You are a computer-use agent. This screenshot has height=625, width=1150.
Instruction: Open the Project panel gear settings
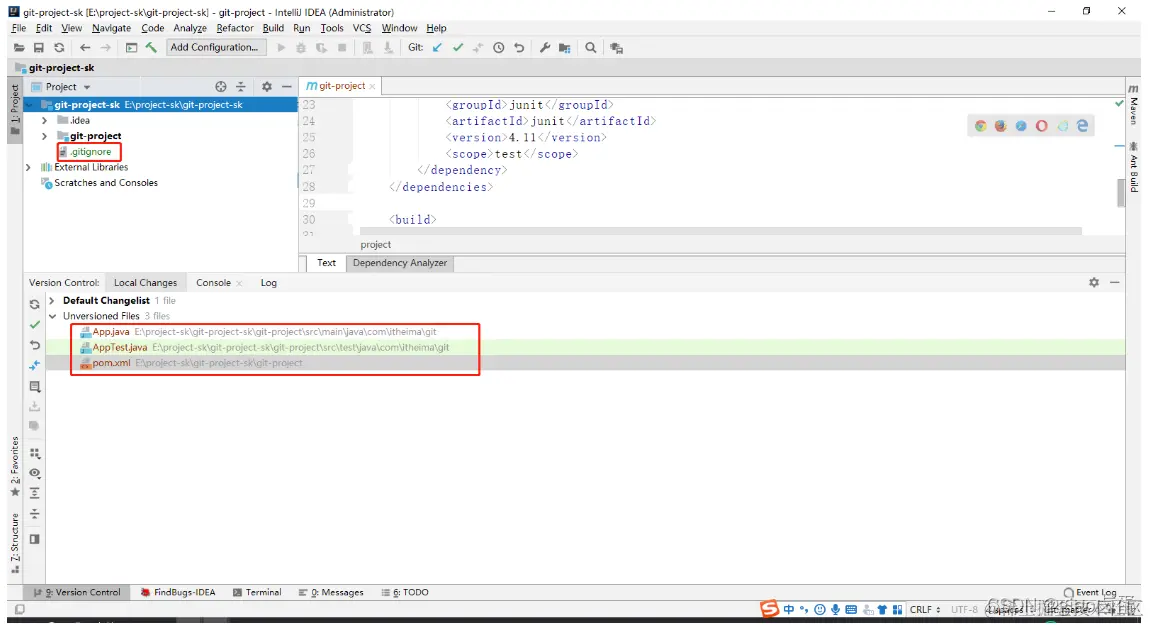coord(267,87)
